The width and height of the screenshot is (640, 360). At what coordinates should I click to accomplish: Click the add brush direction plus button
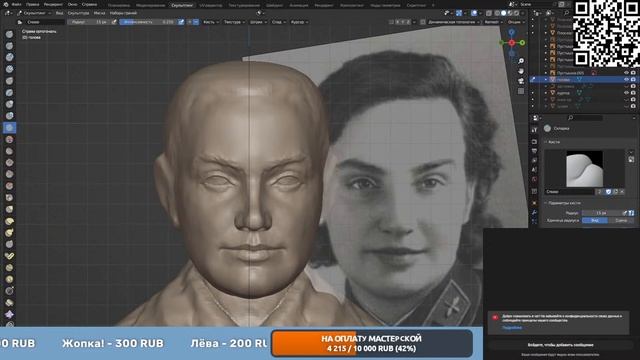[190, 22]
